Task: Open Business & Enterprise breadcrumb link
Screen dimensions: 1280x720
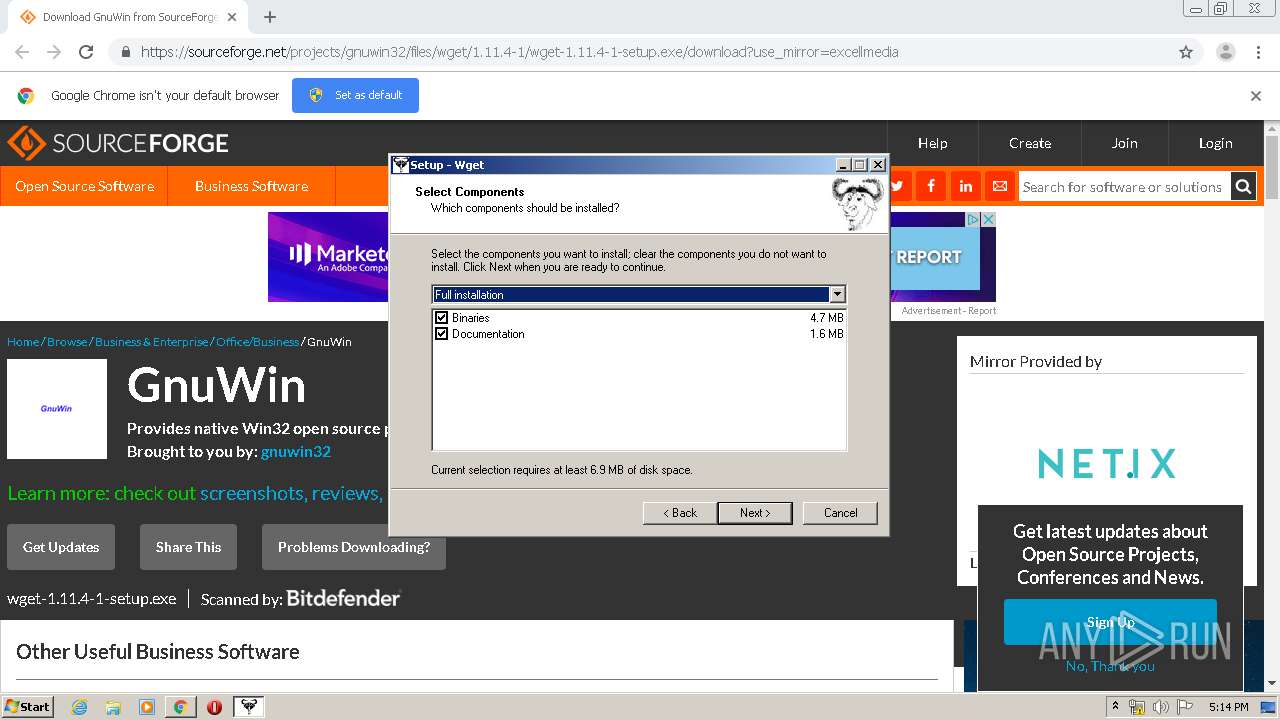Action: tap(152, 342)
